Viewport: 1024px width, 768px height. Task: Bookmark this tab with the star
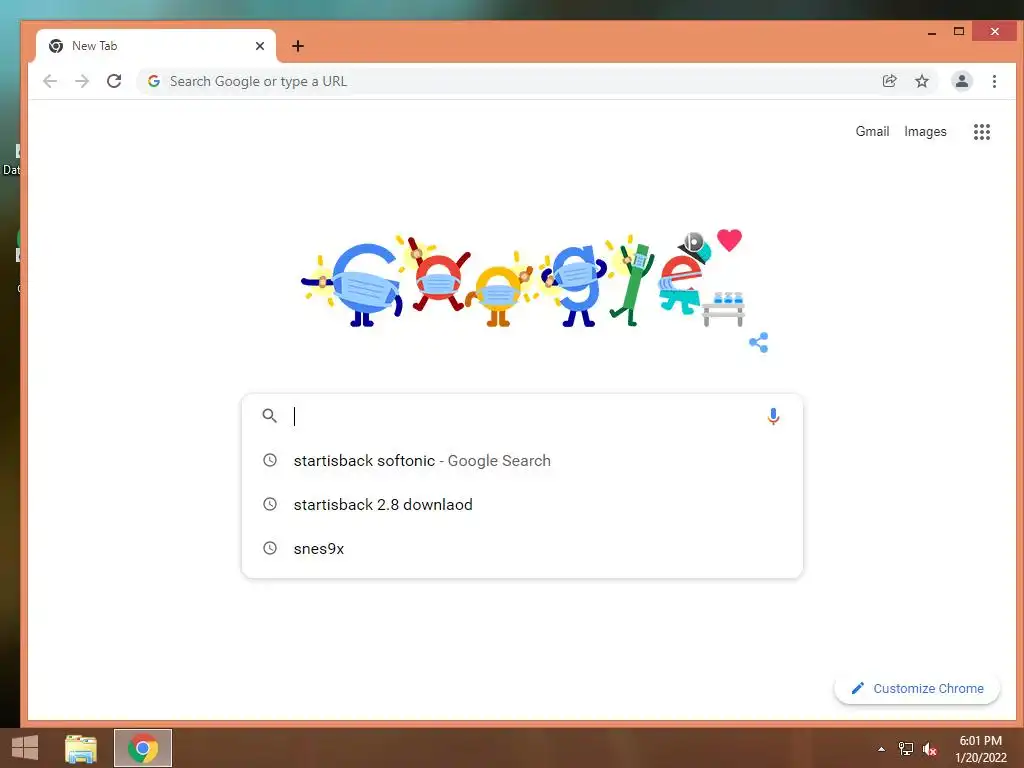pos(921,81)
